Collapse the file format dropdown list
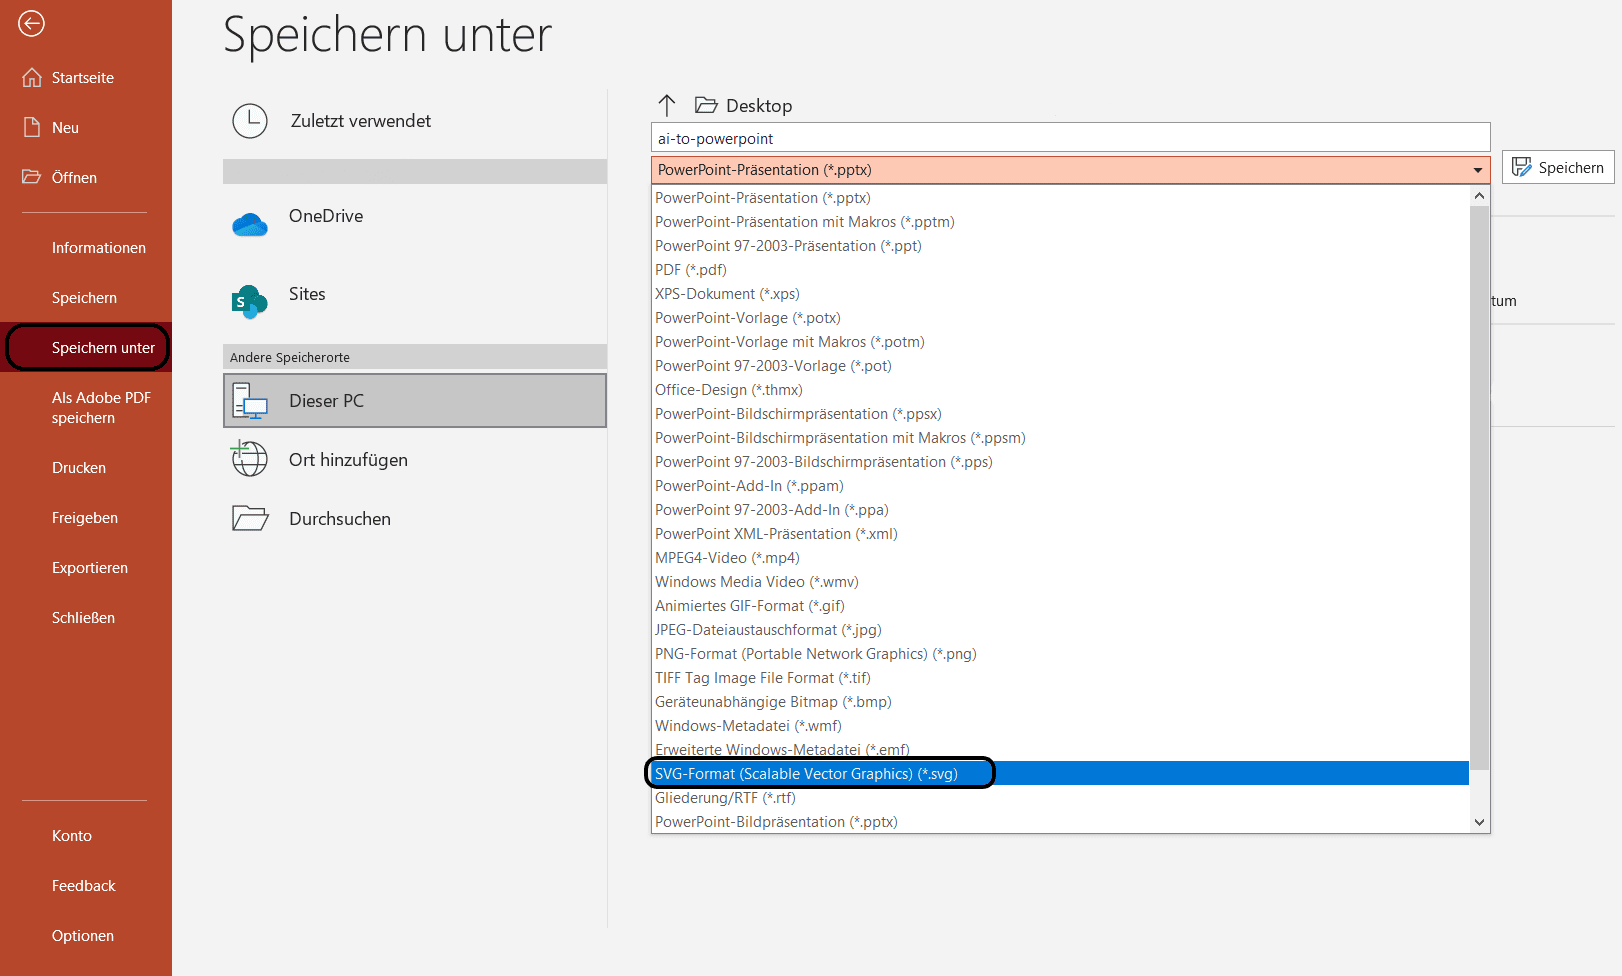Screen dimensions: 1622x976 coord(1477,169)
